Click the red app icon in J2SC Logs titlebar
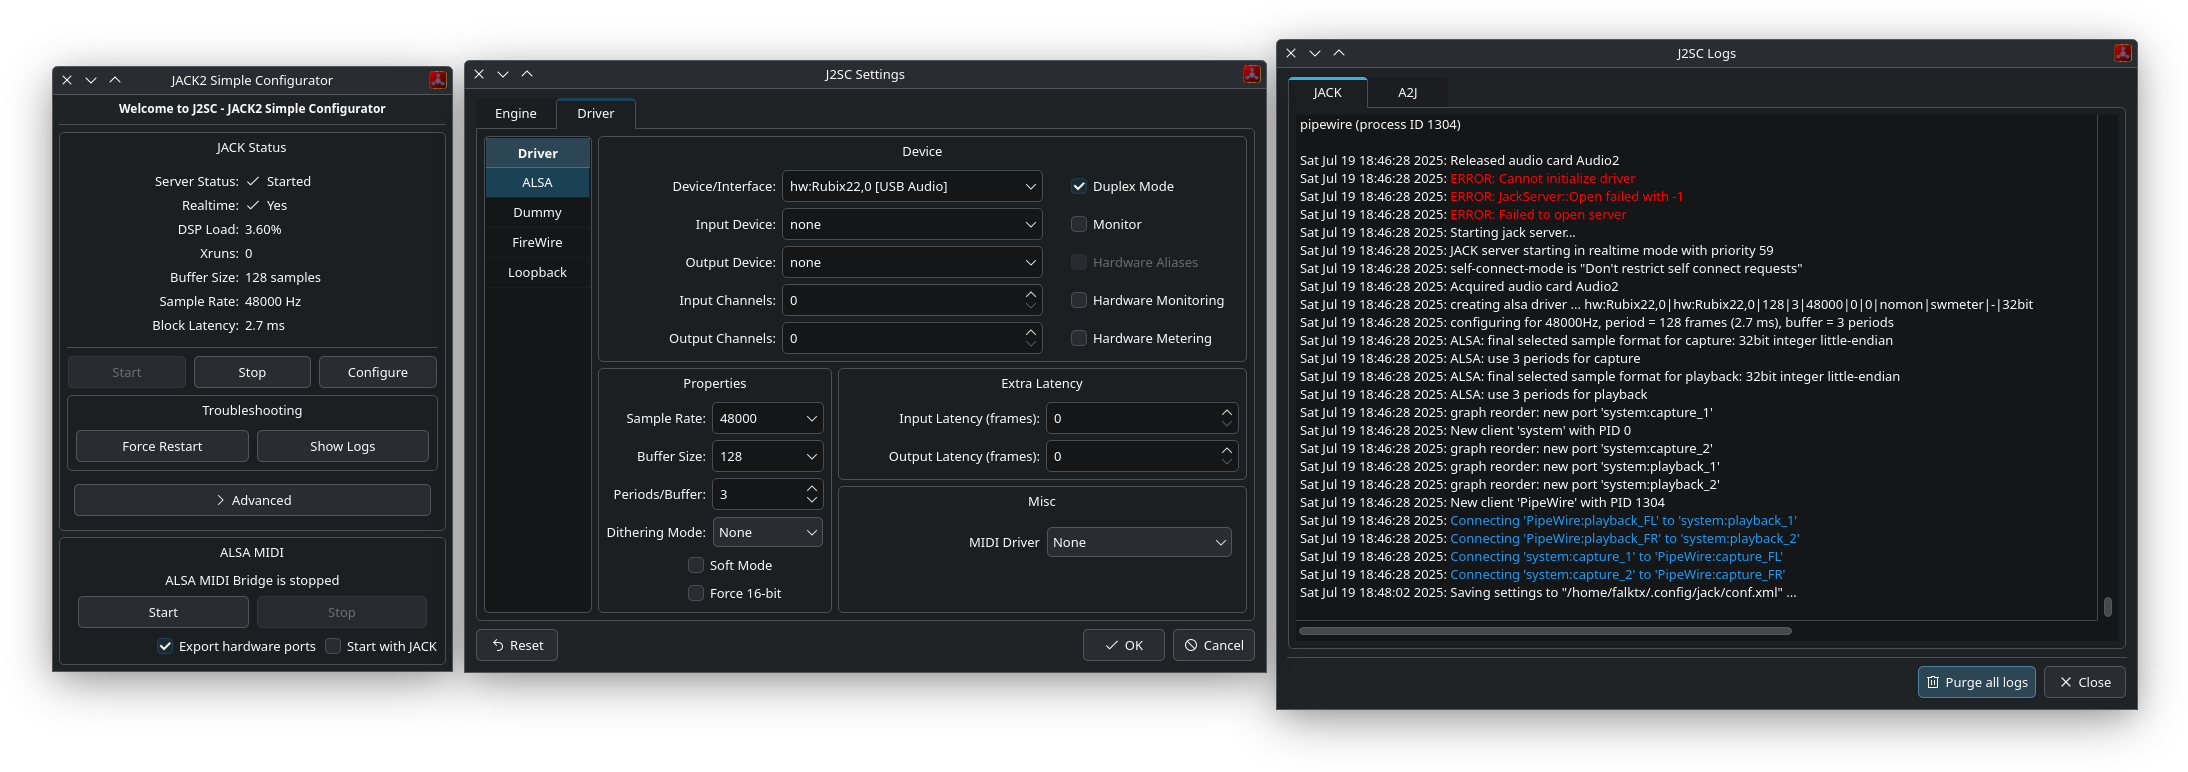2188x772 pixels. point(2122,53)
